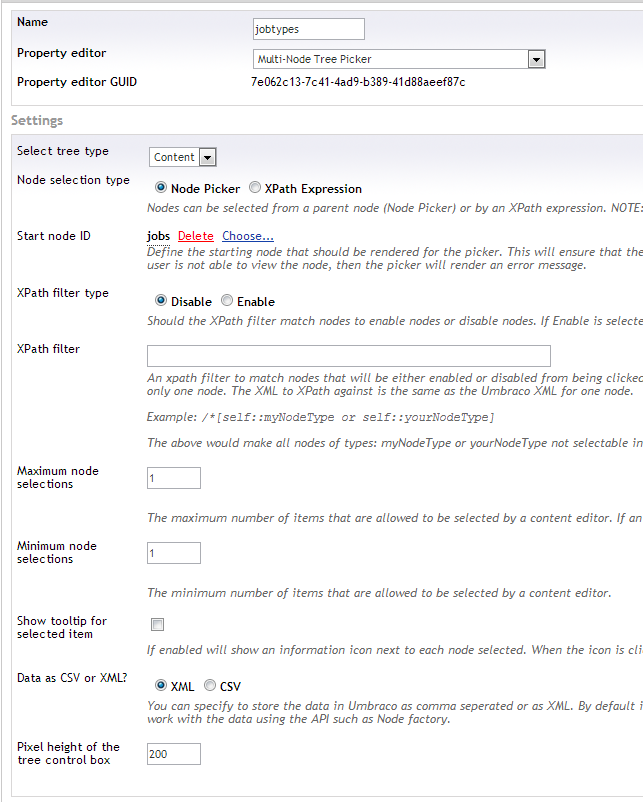The height and width of the screenshot is (802, 643).
Task: Select the Node Picker radio button
Action: point(161,188)
